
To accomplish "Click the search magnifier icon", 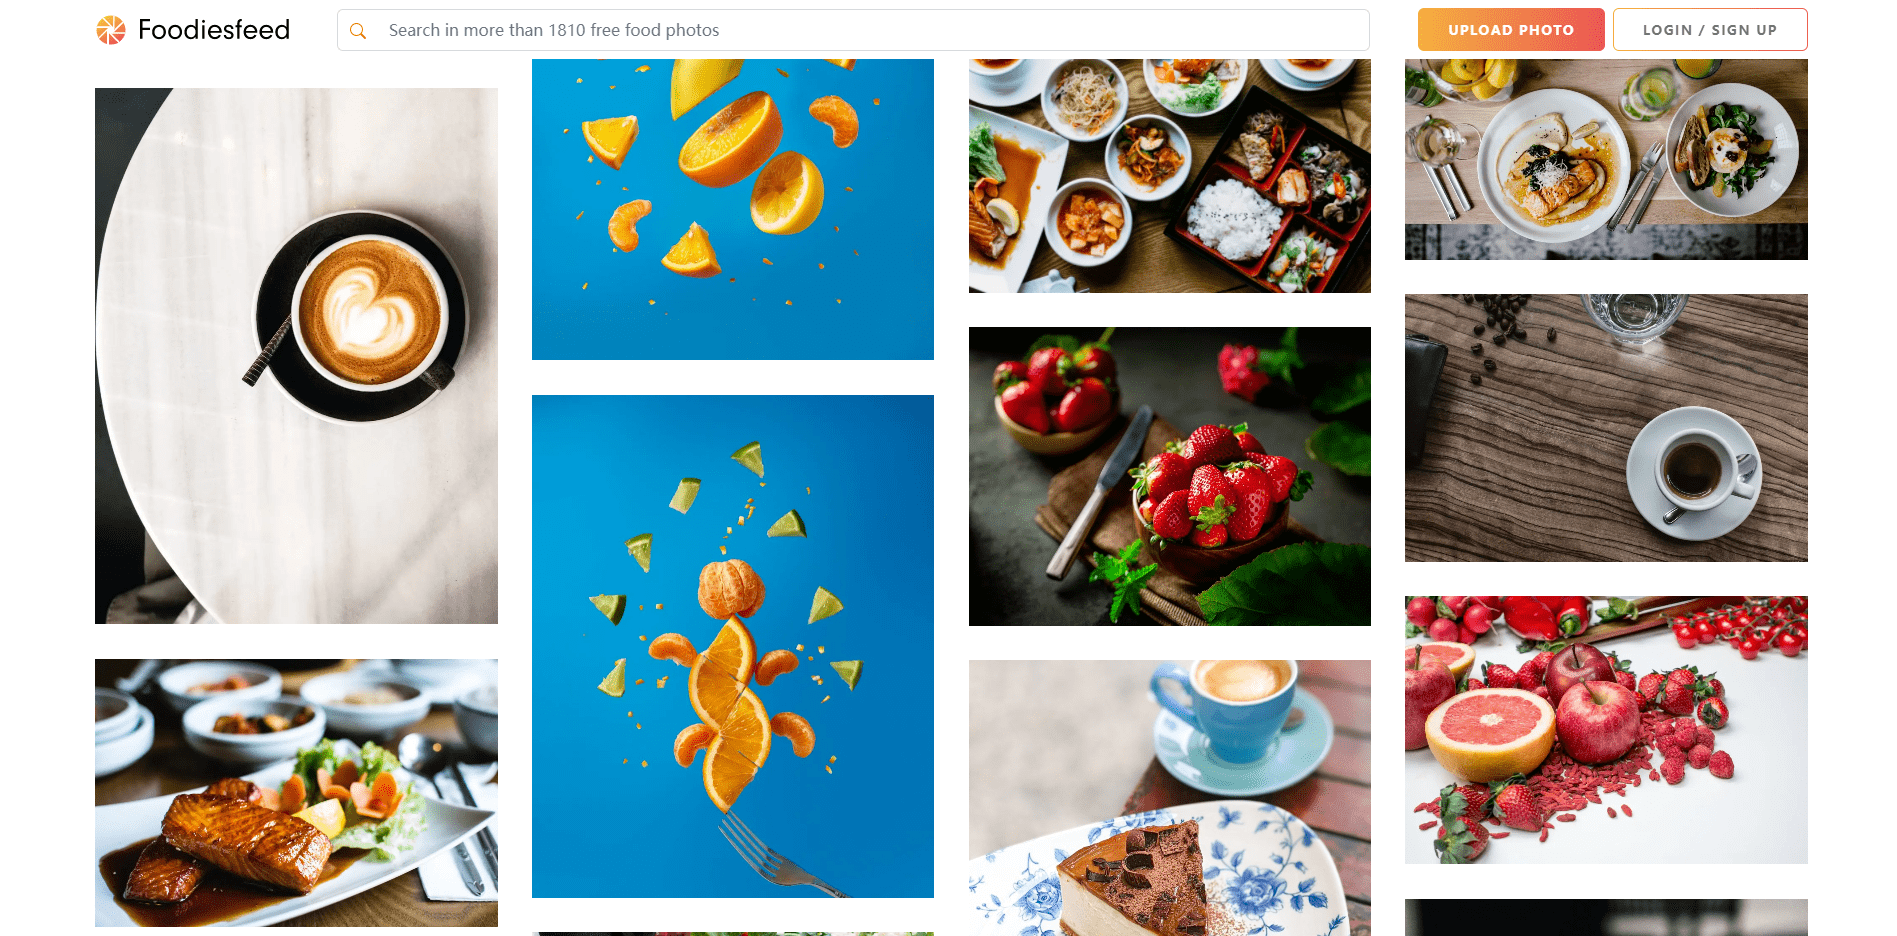I will (358, 31).
